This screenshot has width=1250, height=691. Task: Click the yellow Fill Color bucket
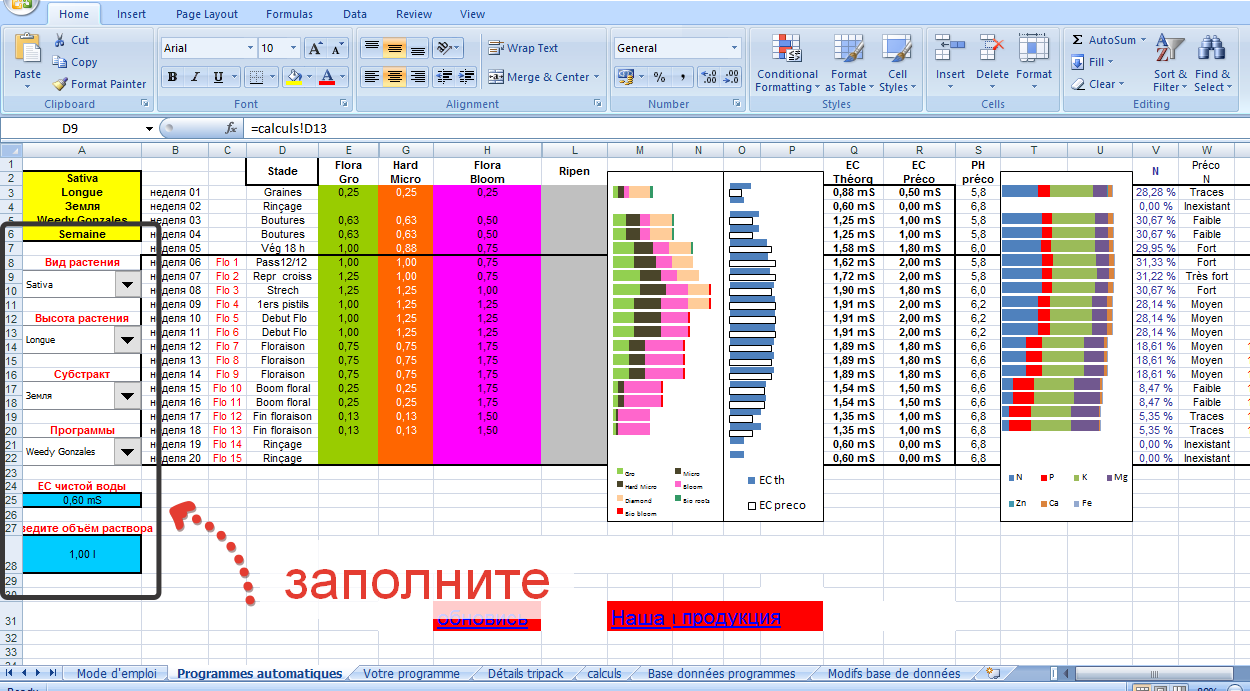(293, 77)
